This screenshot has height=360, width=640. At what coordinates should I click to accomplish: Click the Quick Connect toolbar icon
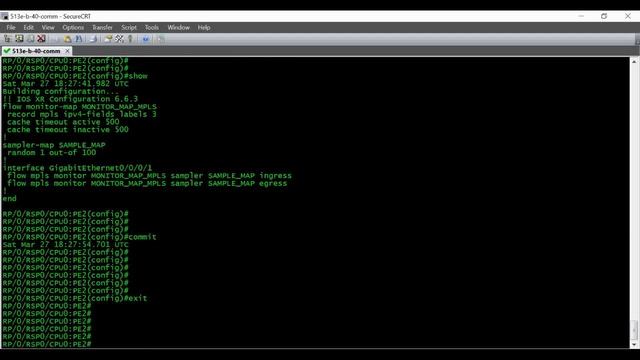(19, 39)
